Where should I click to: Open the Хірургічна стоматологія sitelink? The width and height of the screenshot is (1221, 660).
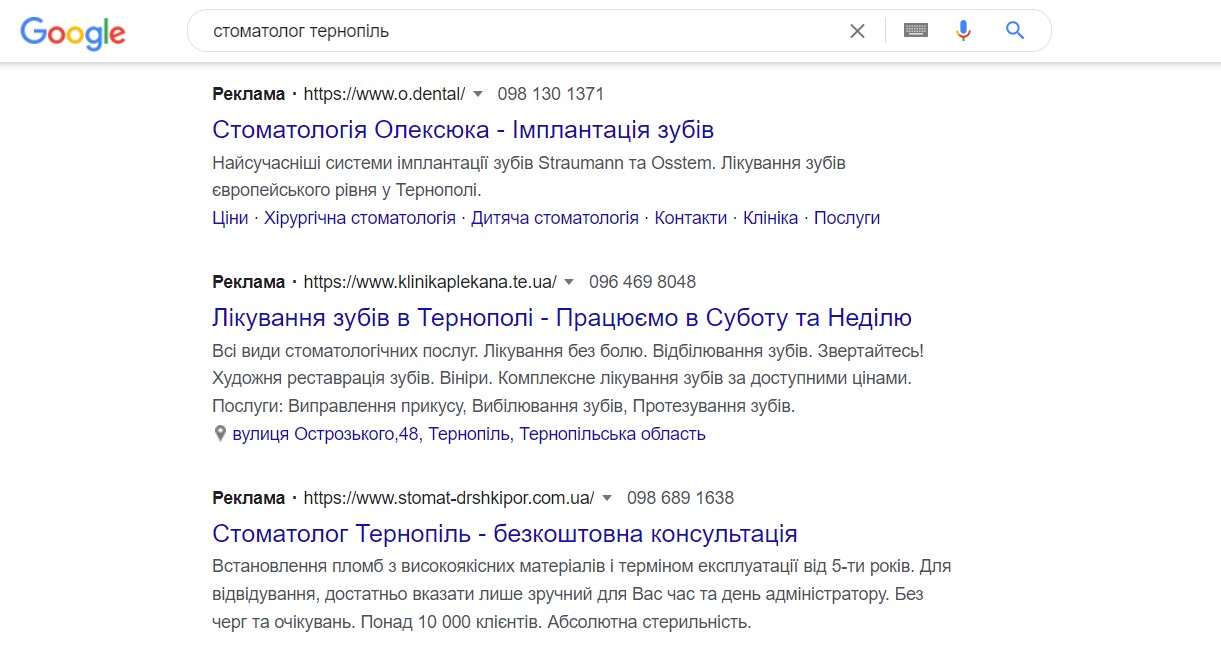point(360,218)
